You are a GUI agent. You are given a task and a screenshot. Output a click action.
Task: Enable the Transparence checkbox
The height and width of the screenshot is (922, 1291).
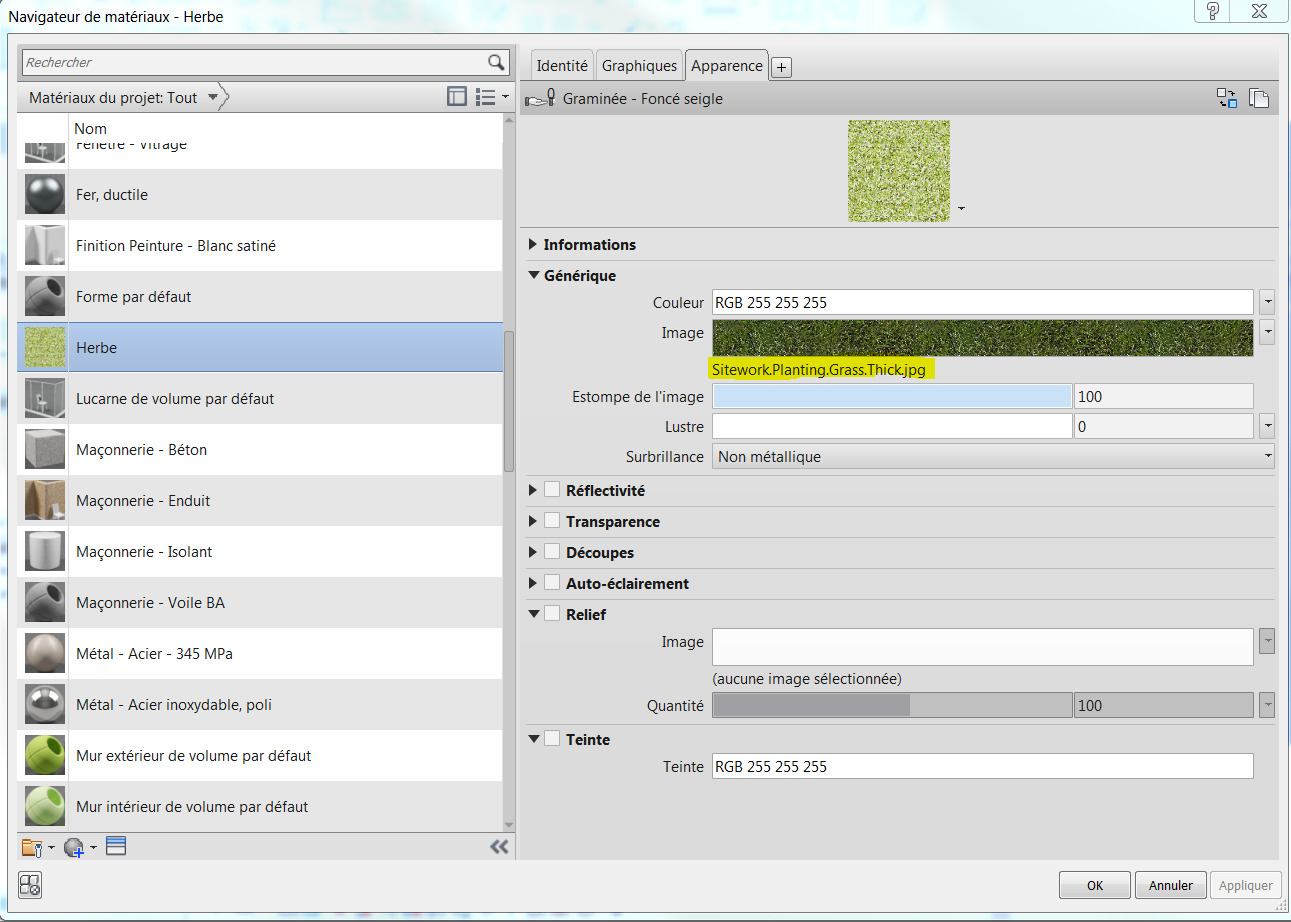552,521
